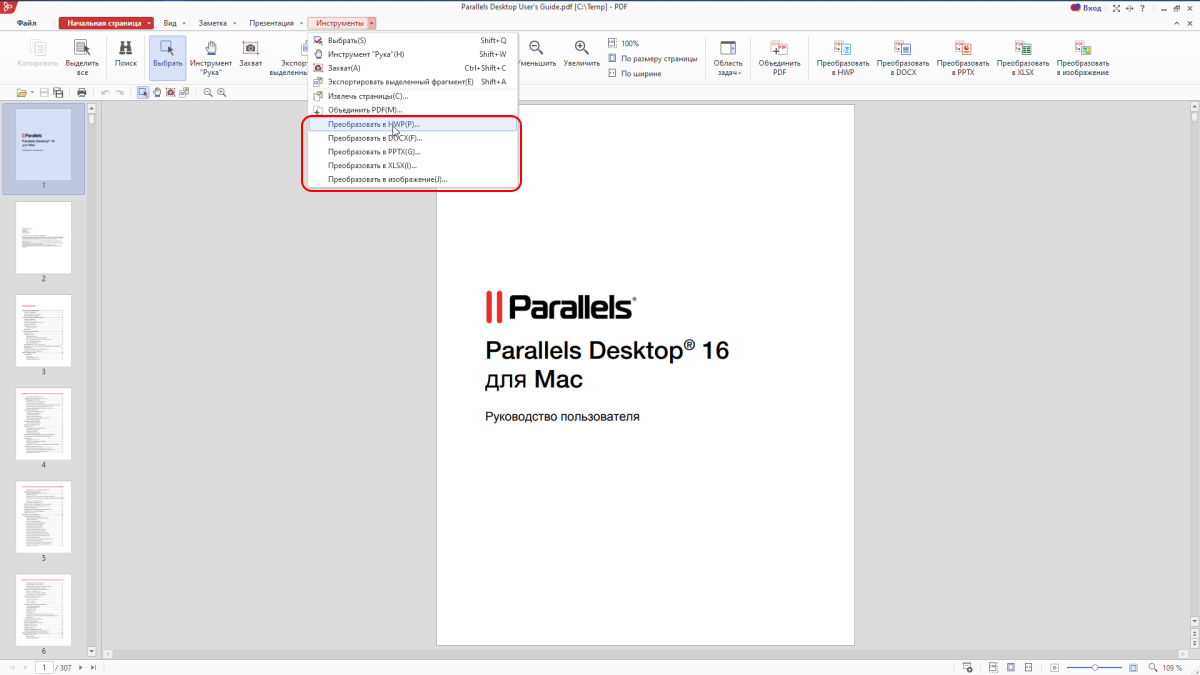Screen dimensions: 1200x675
Task: Click the 109 % zoom value
Action: pos(1172,667)
